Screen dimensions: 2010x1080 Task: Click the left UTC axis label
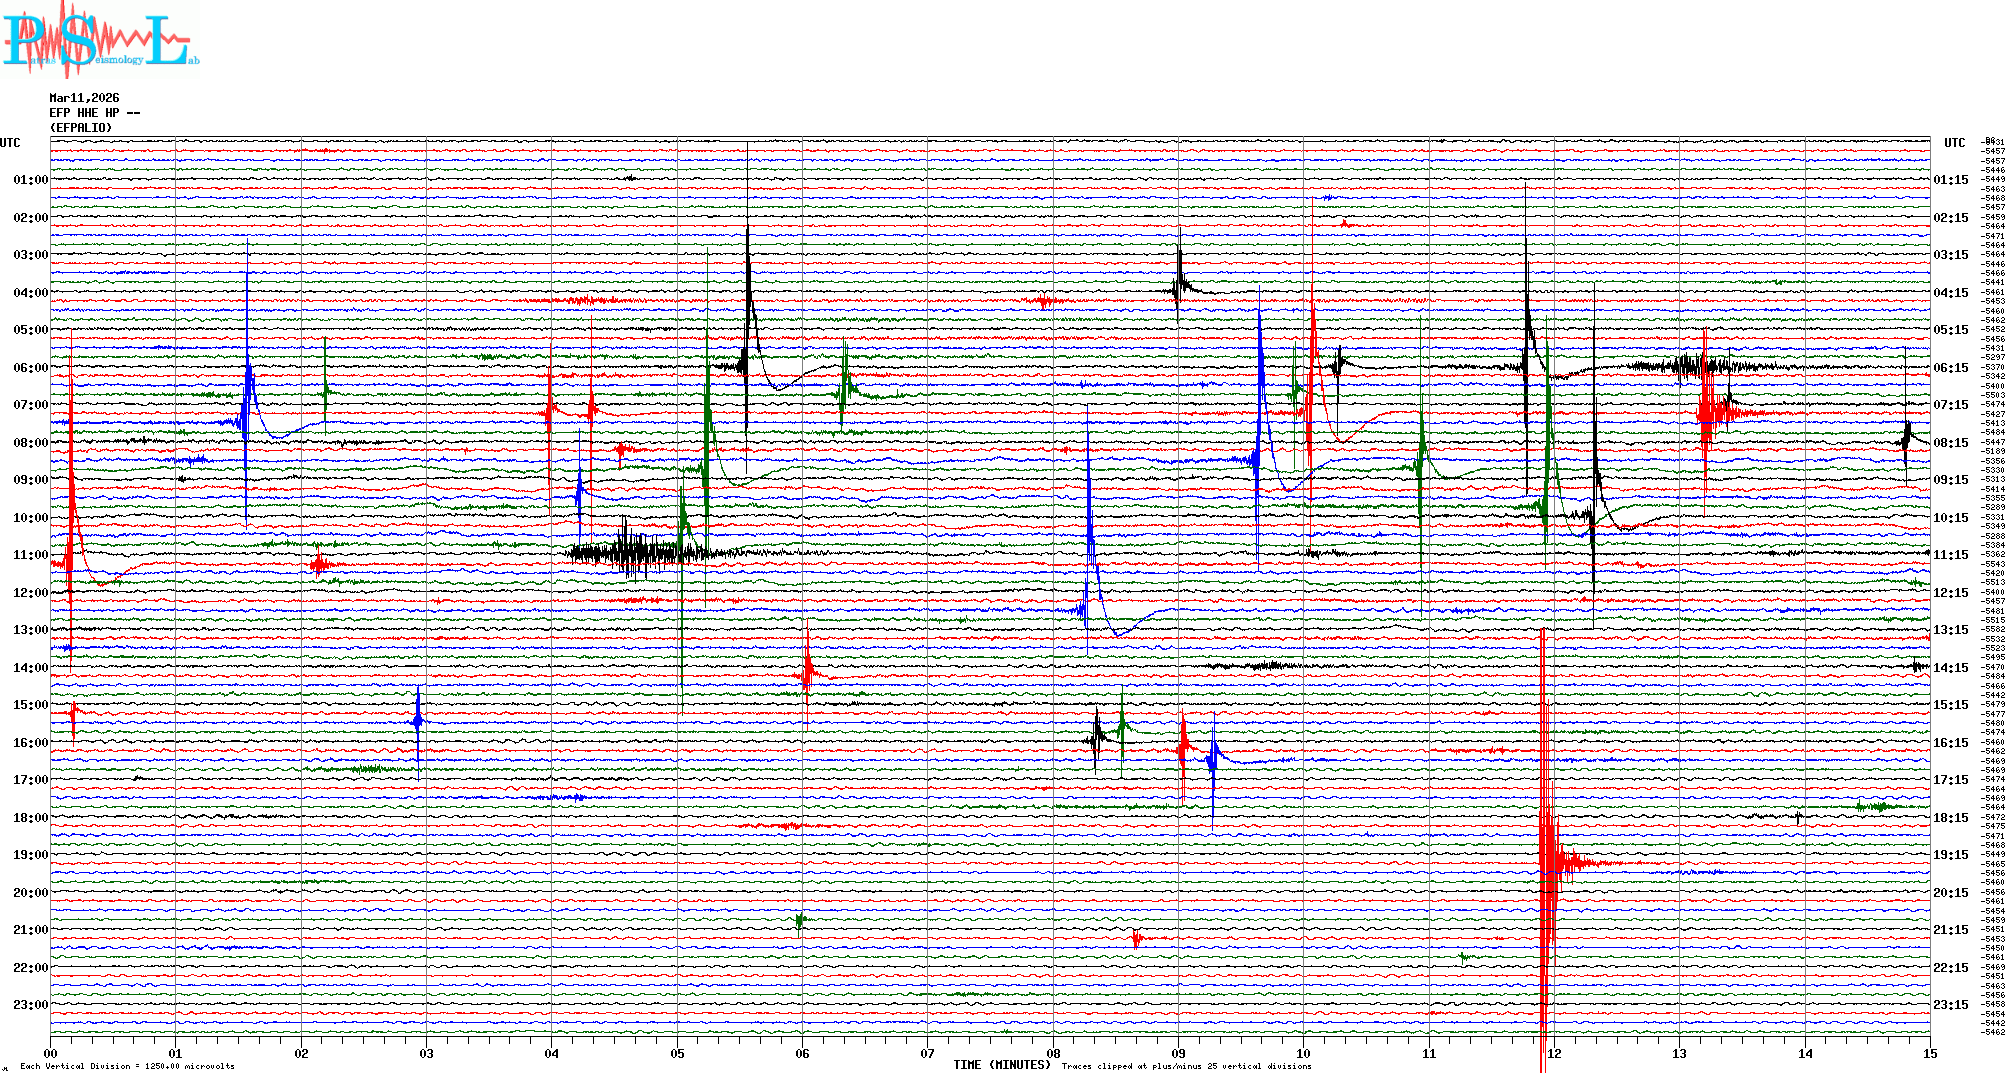(10, 143)
